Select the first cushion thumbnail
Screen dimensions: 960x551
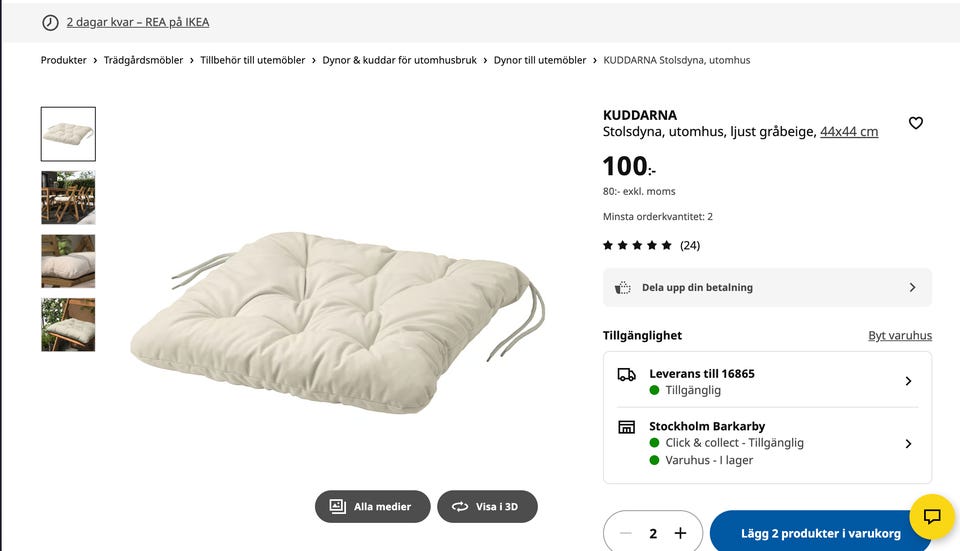point(68,134)
